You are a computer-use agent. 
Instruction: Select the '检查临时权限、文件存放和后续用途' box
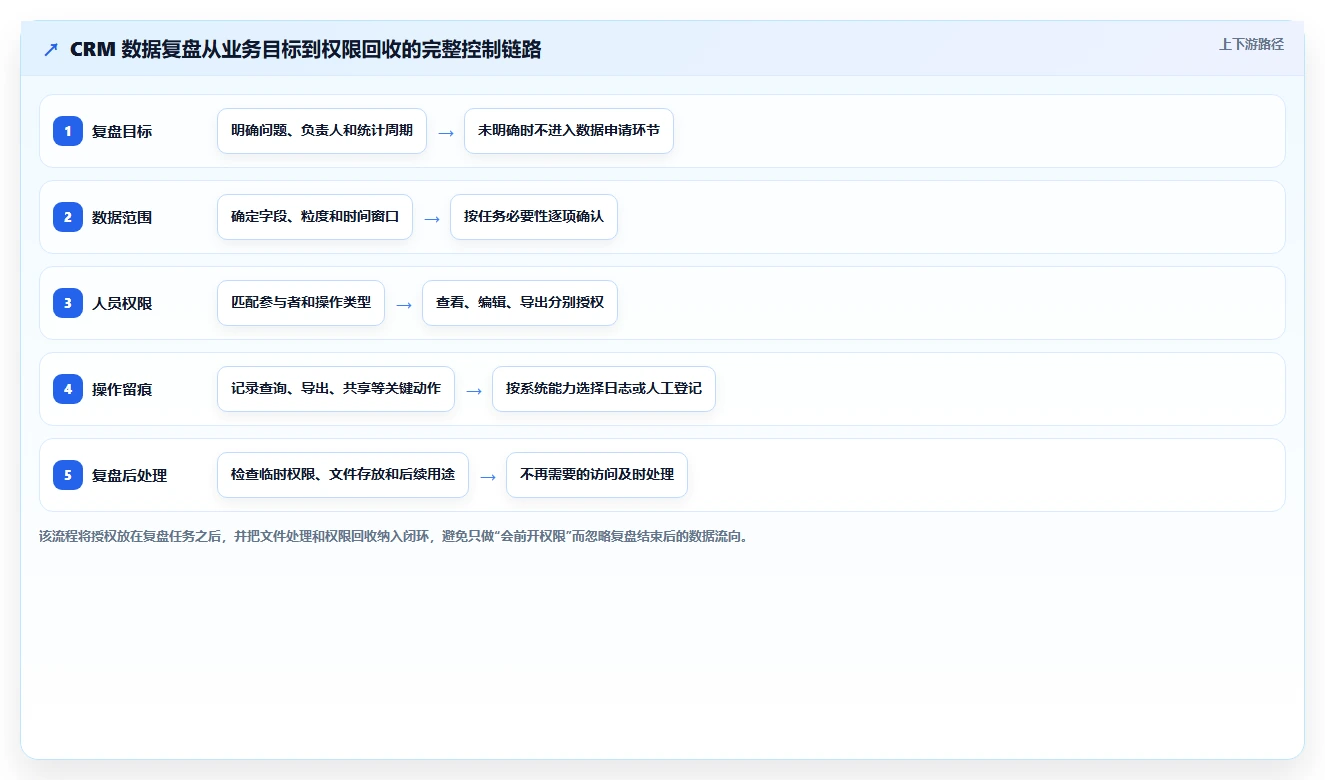click(x=343, y=475)
